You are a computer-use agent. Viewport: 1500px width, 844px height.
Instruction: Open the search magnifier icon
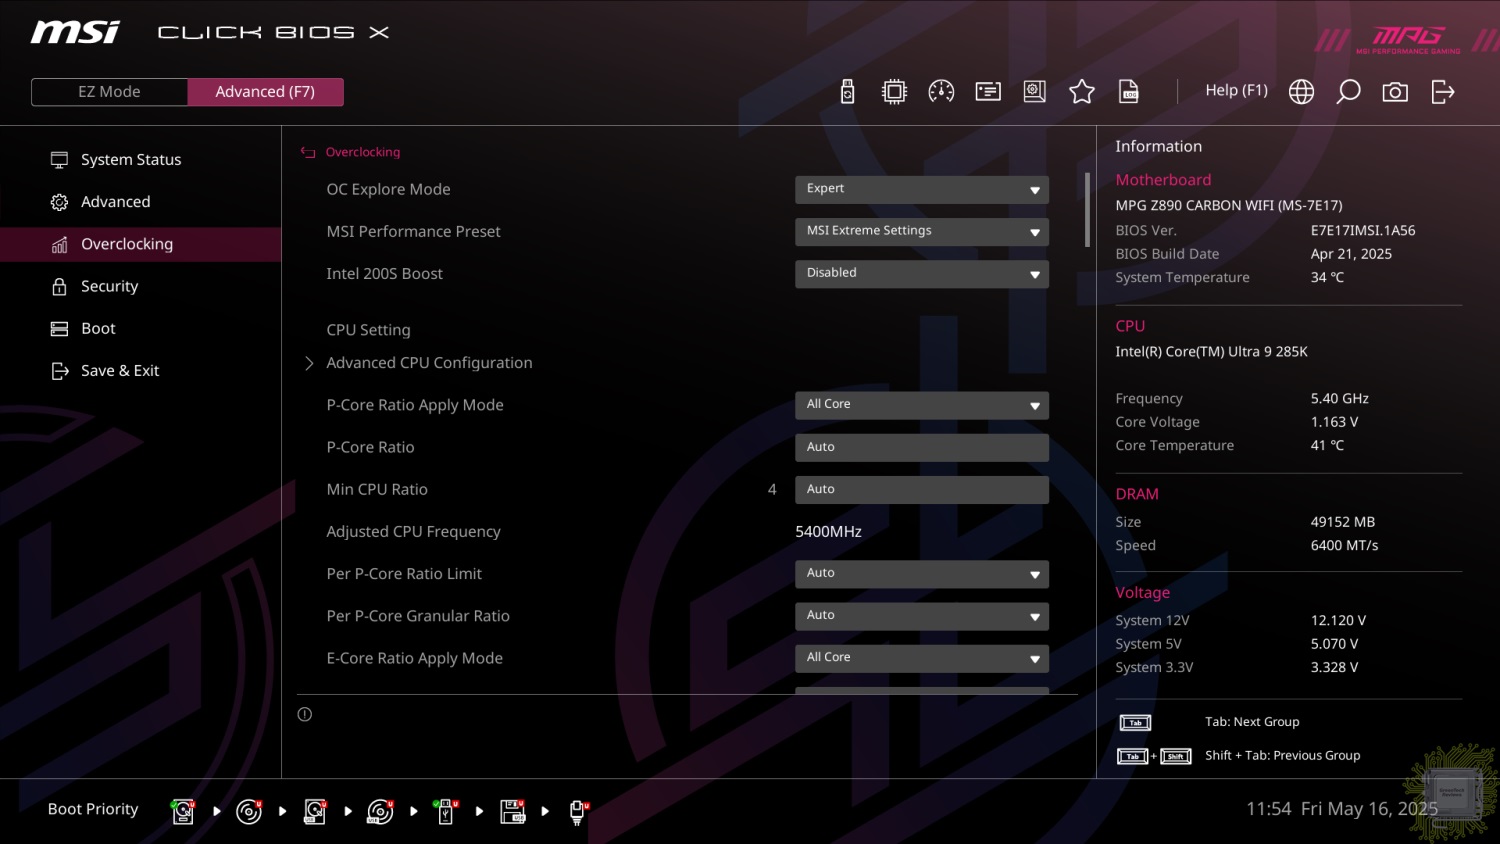pos(1348,92)
